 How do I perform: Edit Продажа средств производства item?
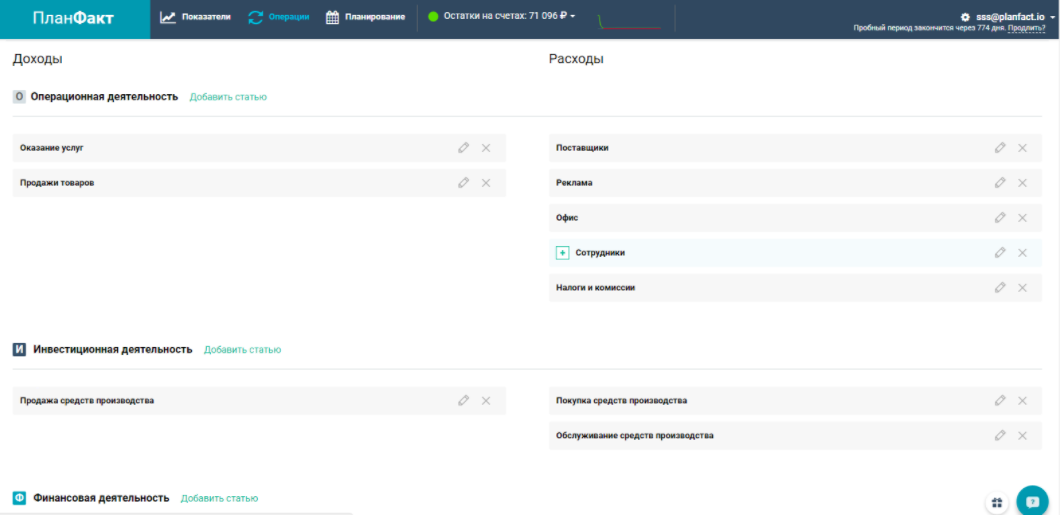[x=463, y=401]
